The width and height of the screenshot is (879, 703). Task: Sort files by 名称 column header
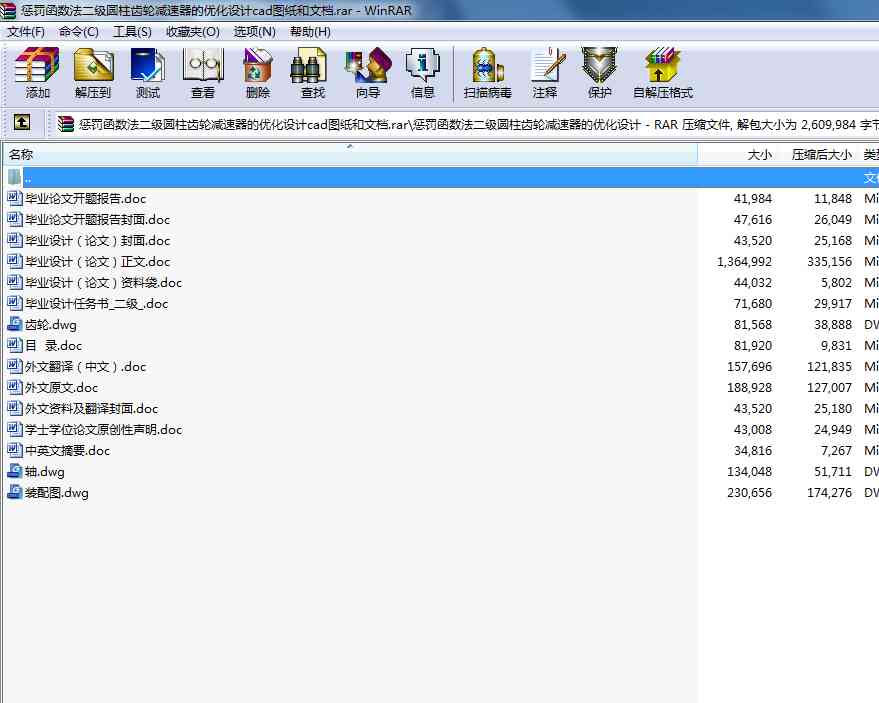point(22,155)
